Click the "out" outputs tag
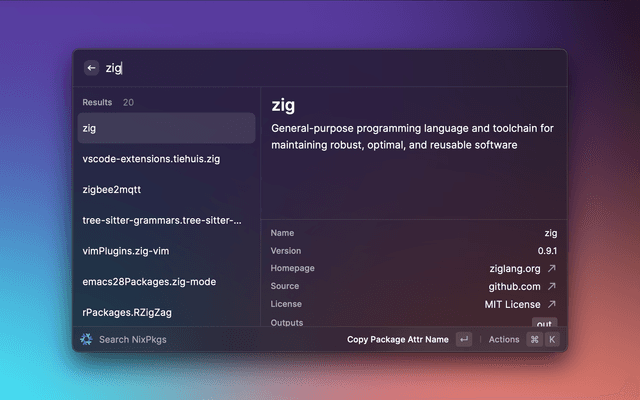 pyautogui.click(x=545, y=324)
